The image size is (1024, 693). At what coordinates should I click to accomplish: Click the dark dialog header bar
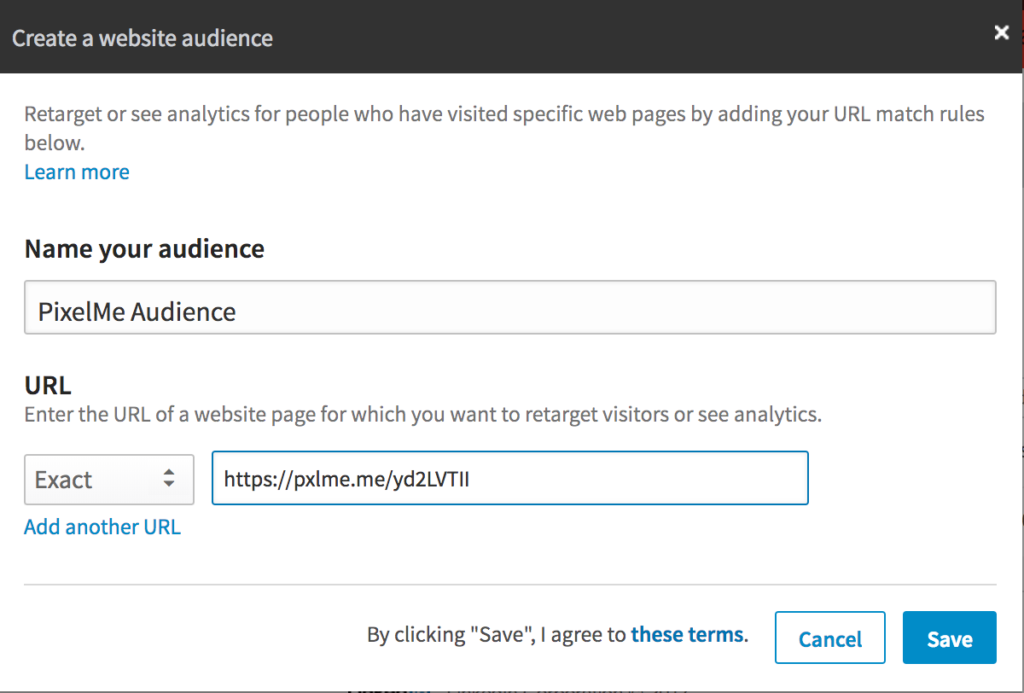tap(600, 38)
